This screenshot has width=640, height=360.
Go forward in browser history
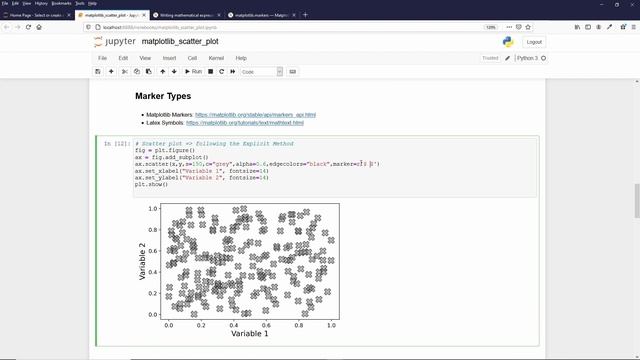point(18,27)
